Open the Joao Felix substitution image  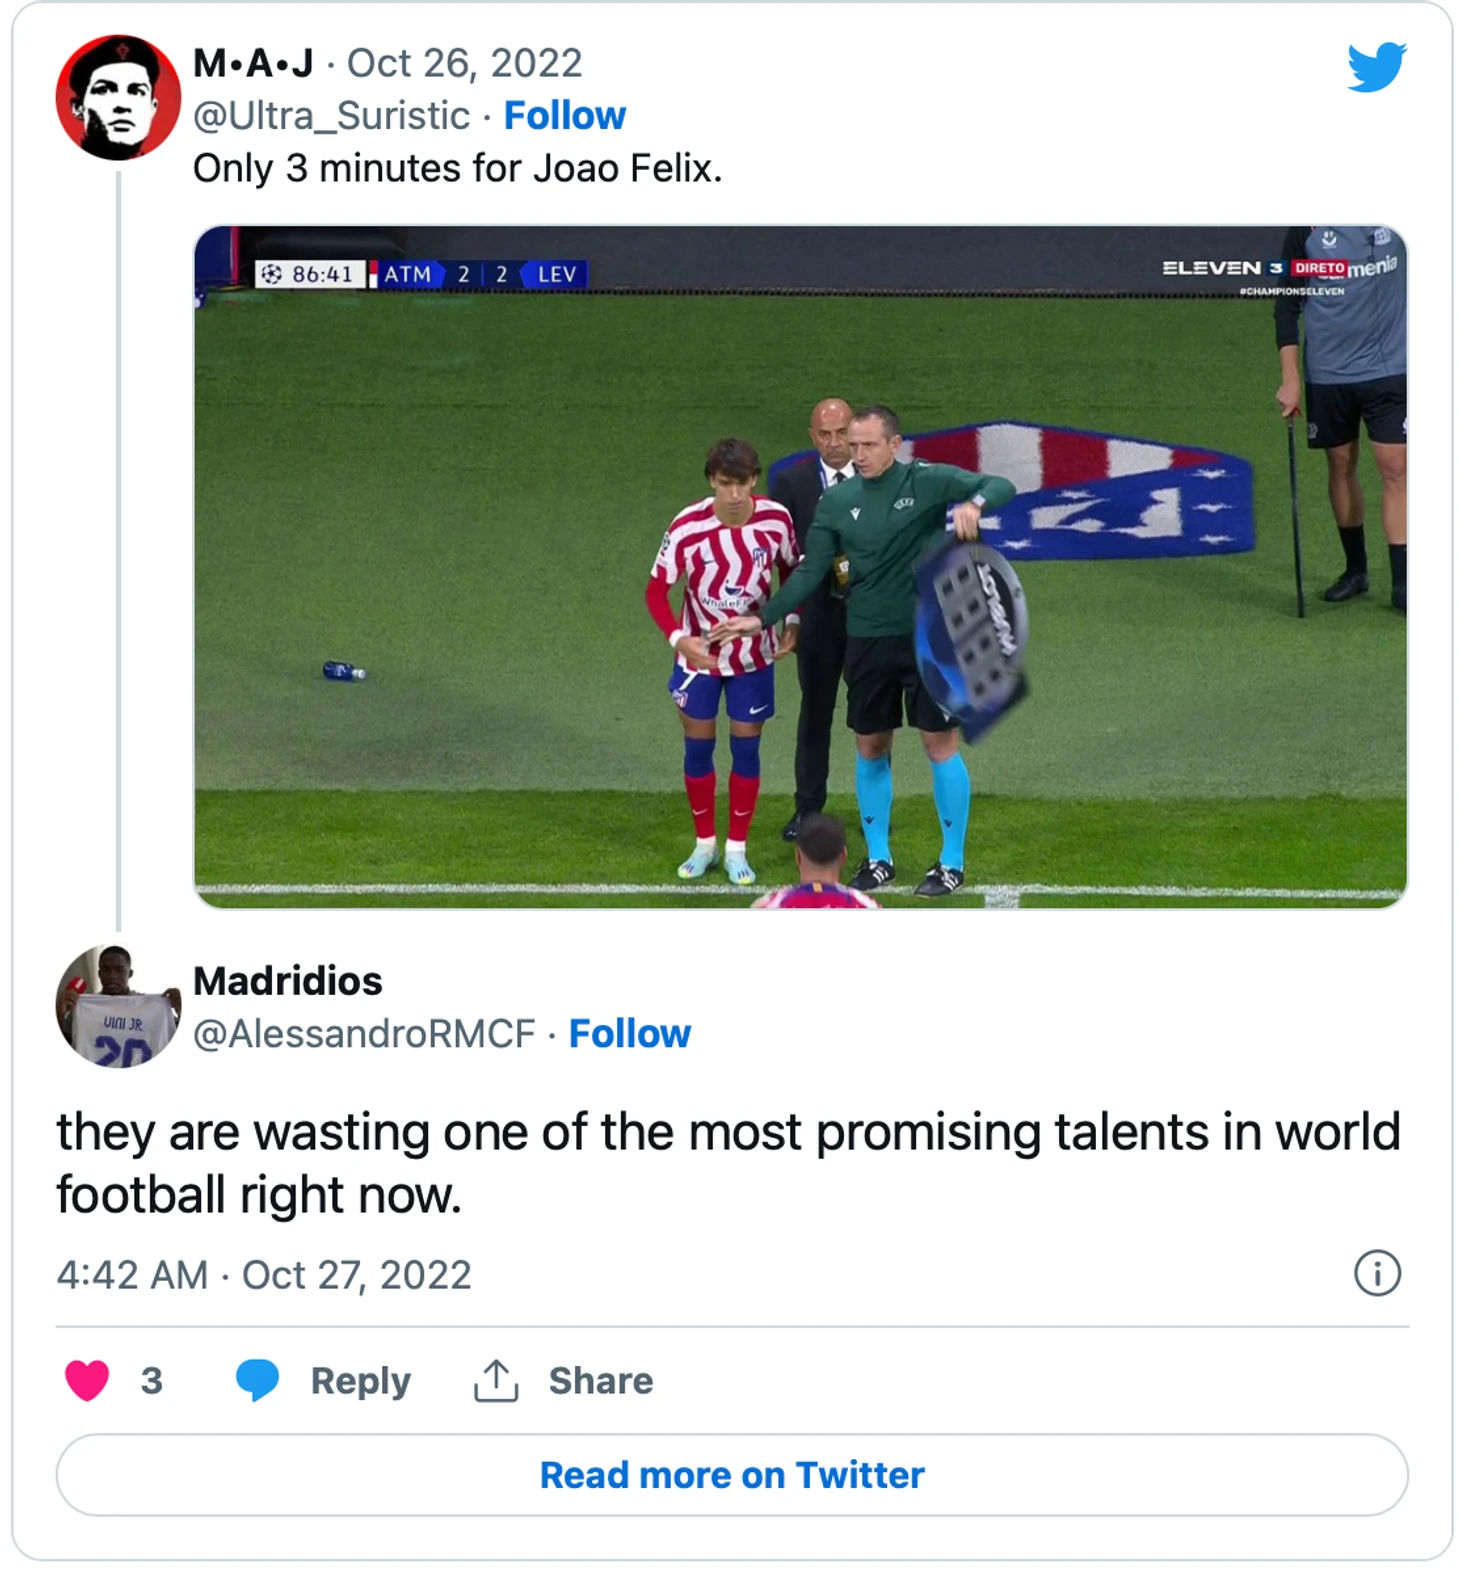coord(800,567)
